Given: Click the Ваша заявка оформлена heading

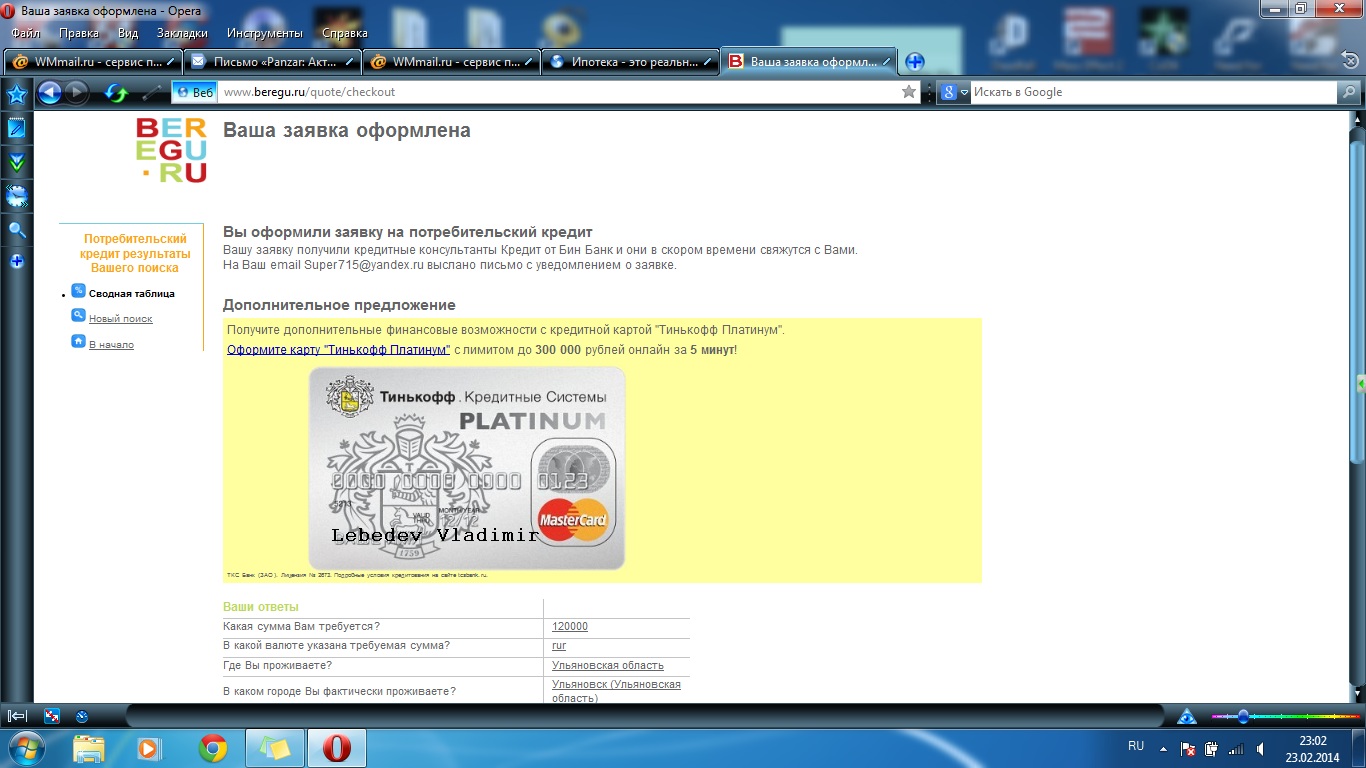Looking at the screenshot, I should (x=346, y=130).
